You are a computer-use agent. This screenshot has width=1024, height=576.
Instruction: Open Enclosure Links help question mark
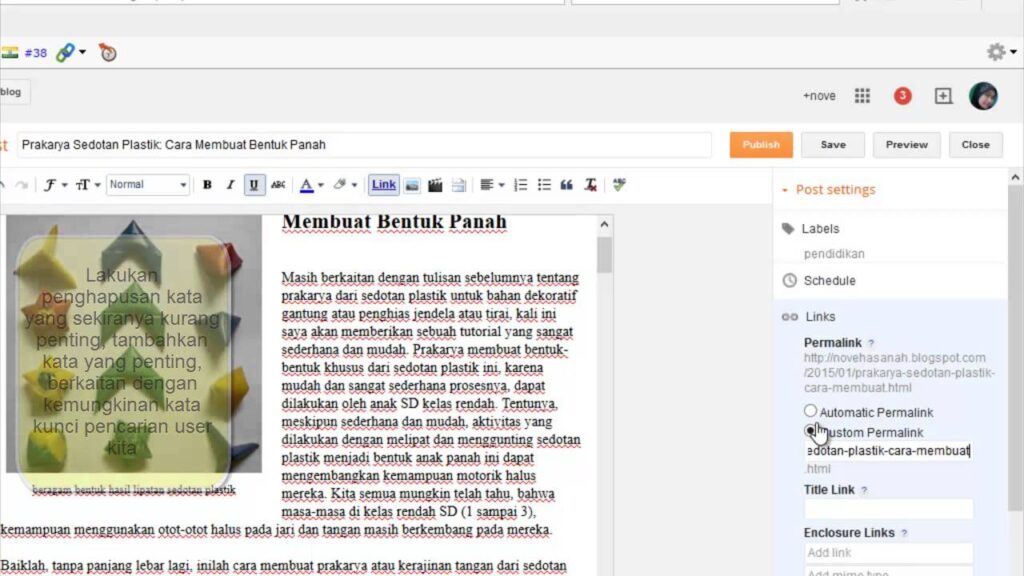point(904,534)
